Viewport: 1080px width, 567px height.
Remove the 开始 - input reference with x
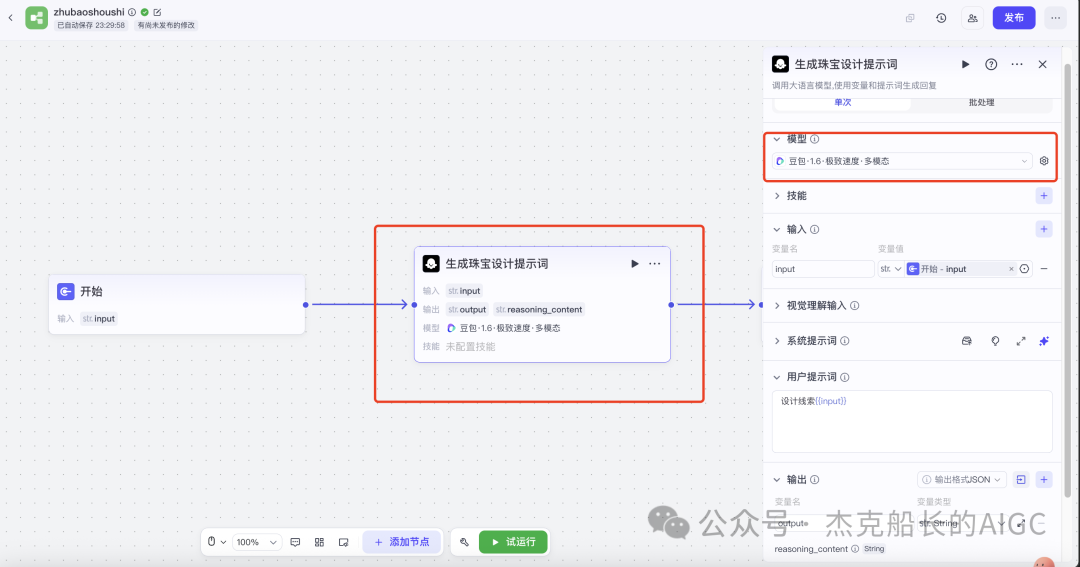point(1010,269)
